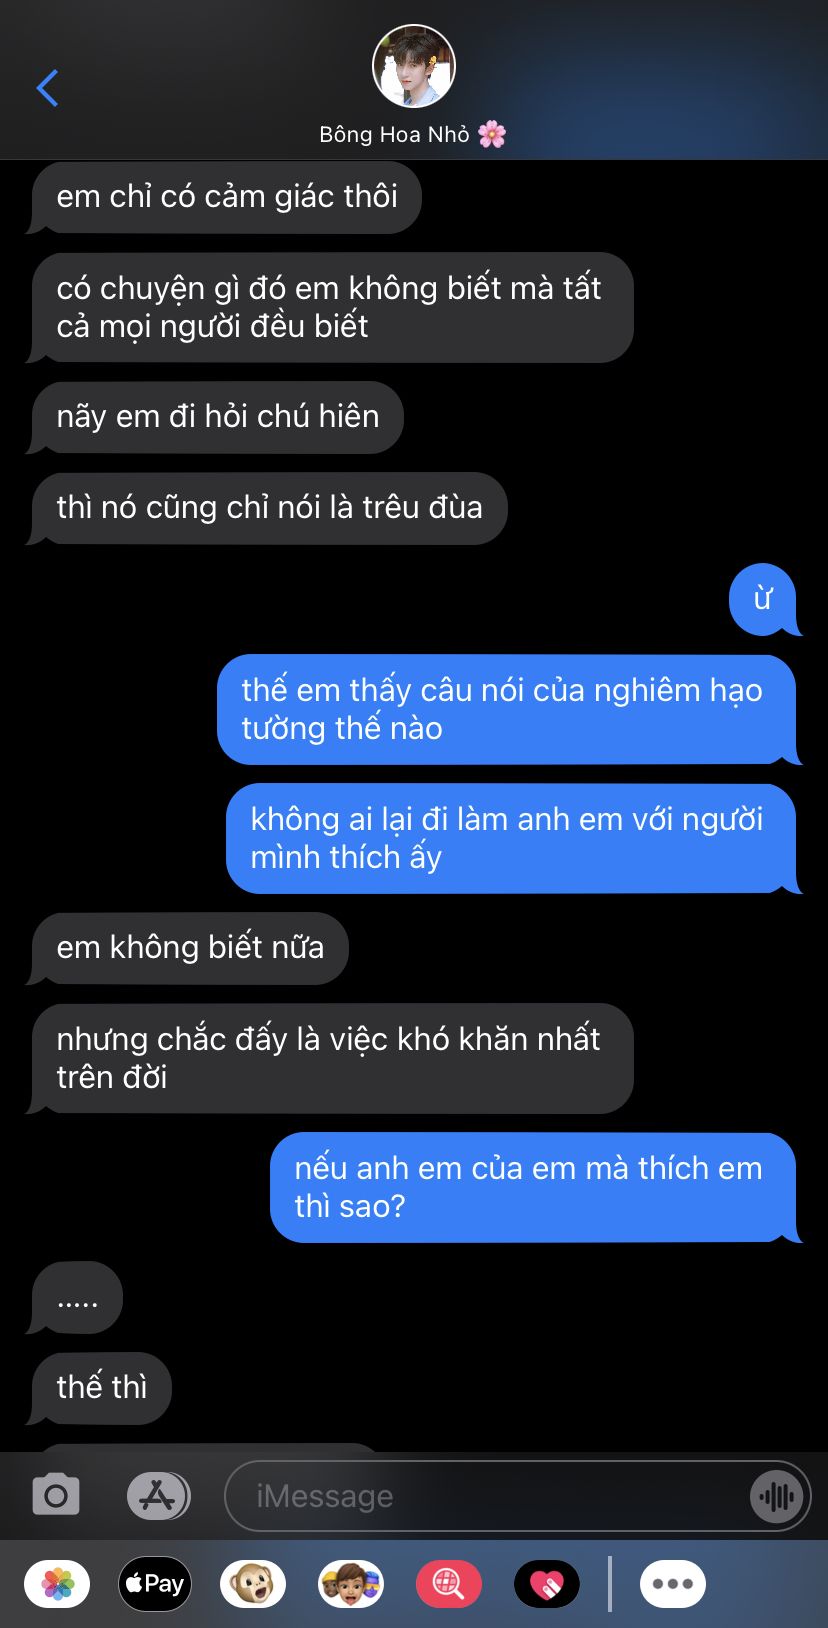Open the monkey Animoji icon
The height and width of the screenshot is (1628, 828).
(x=253, y=1584)
